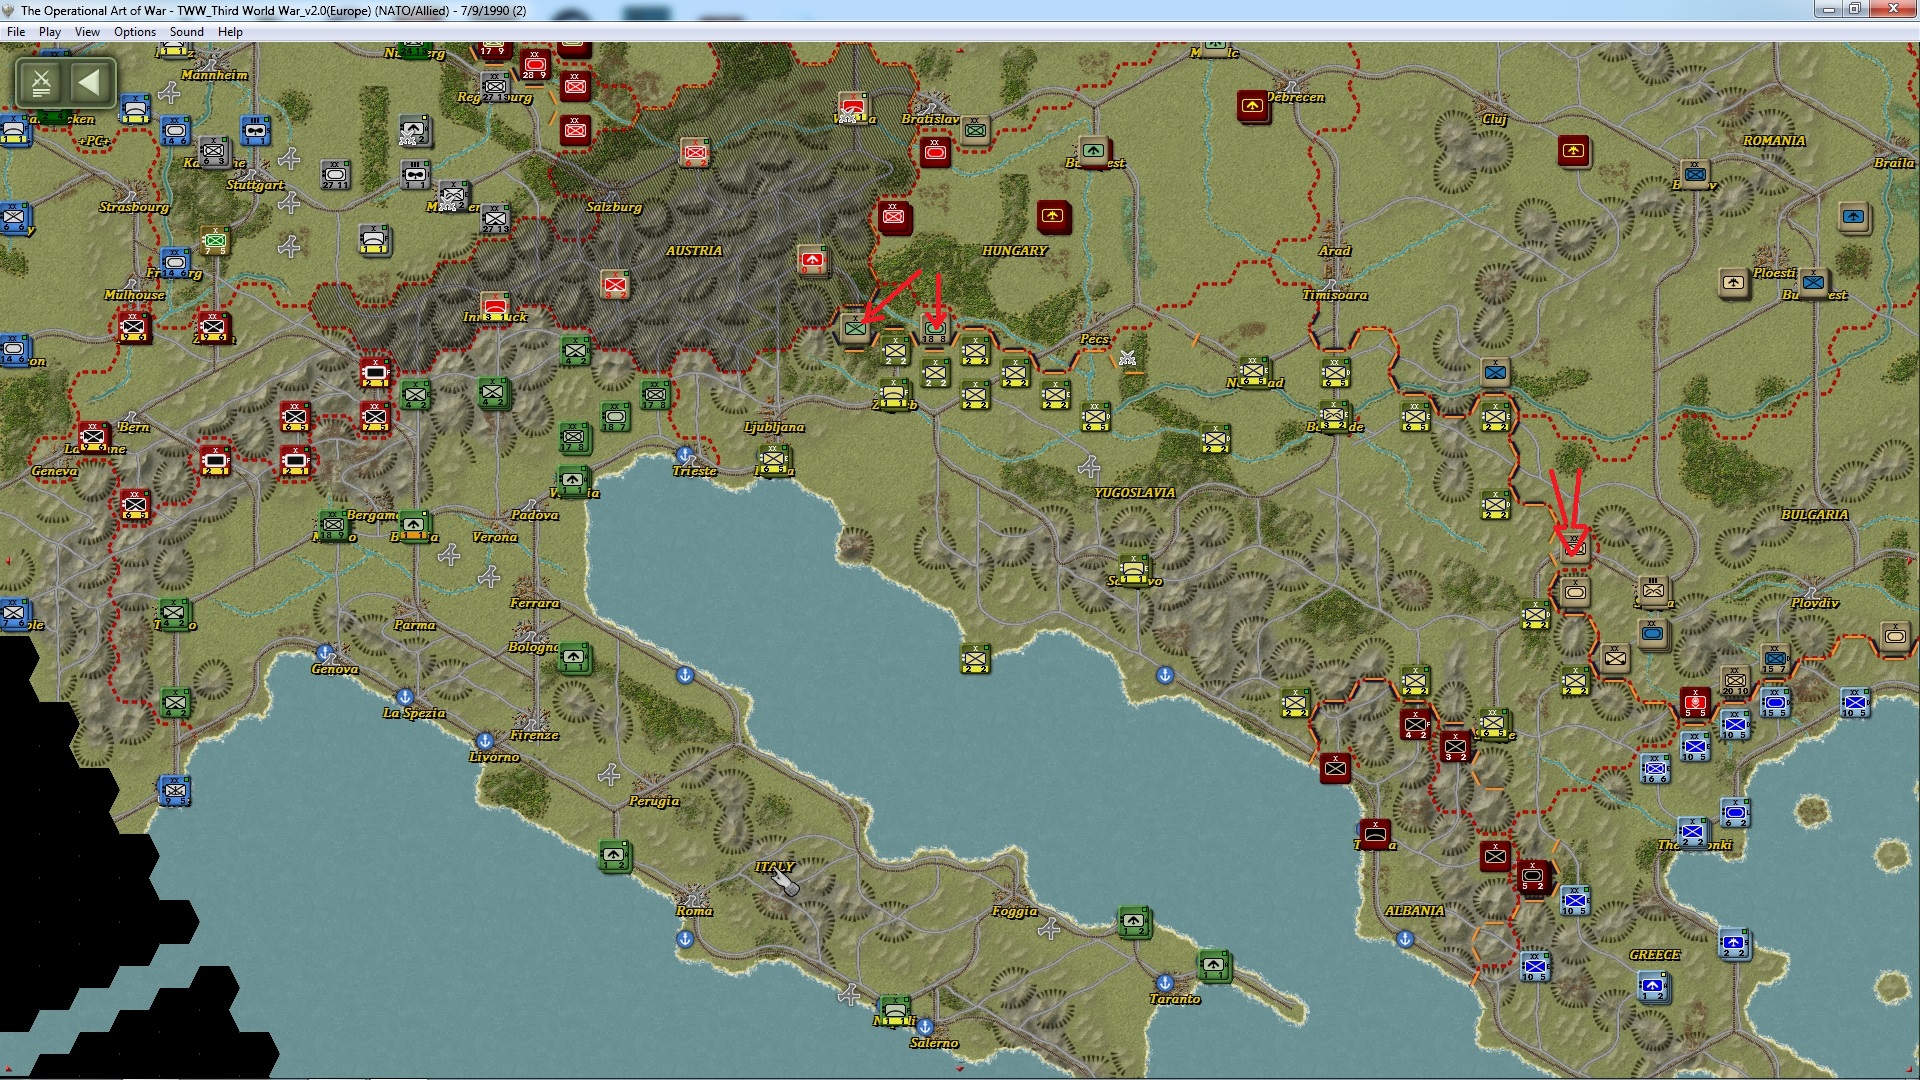Screen dimensions: 1920x1080
Task: Select the grey armored division marked 27 11
Action: [335, 174]
